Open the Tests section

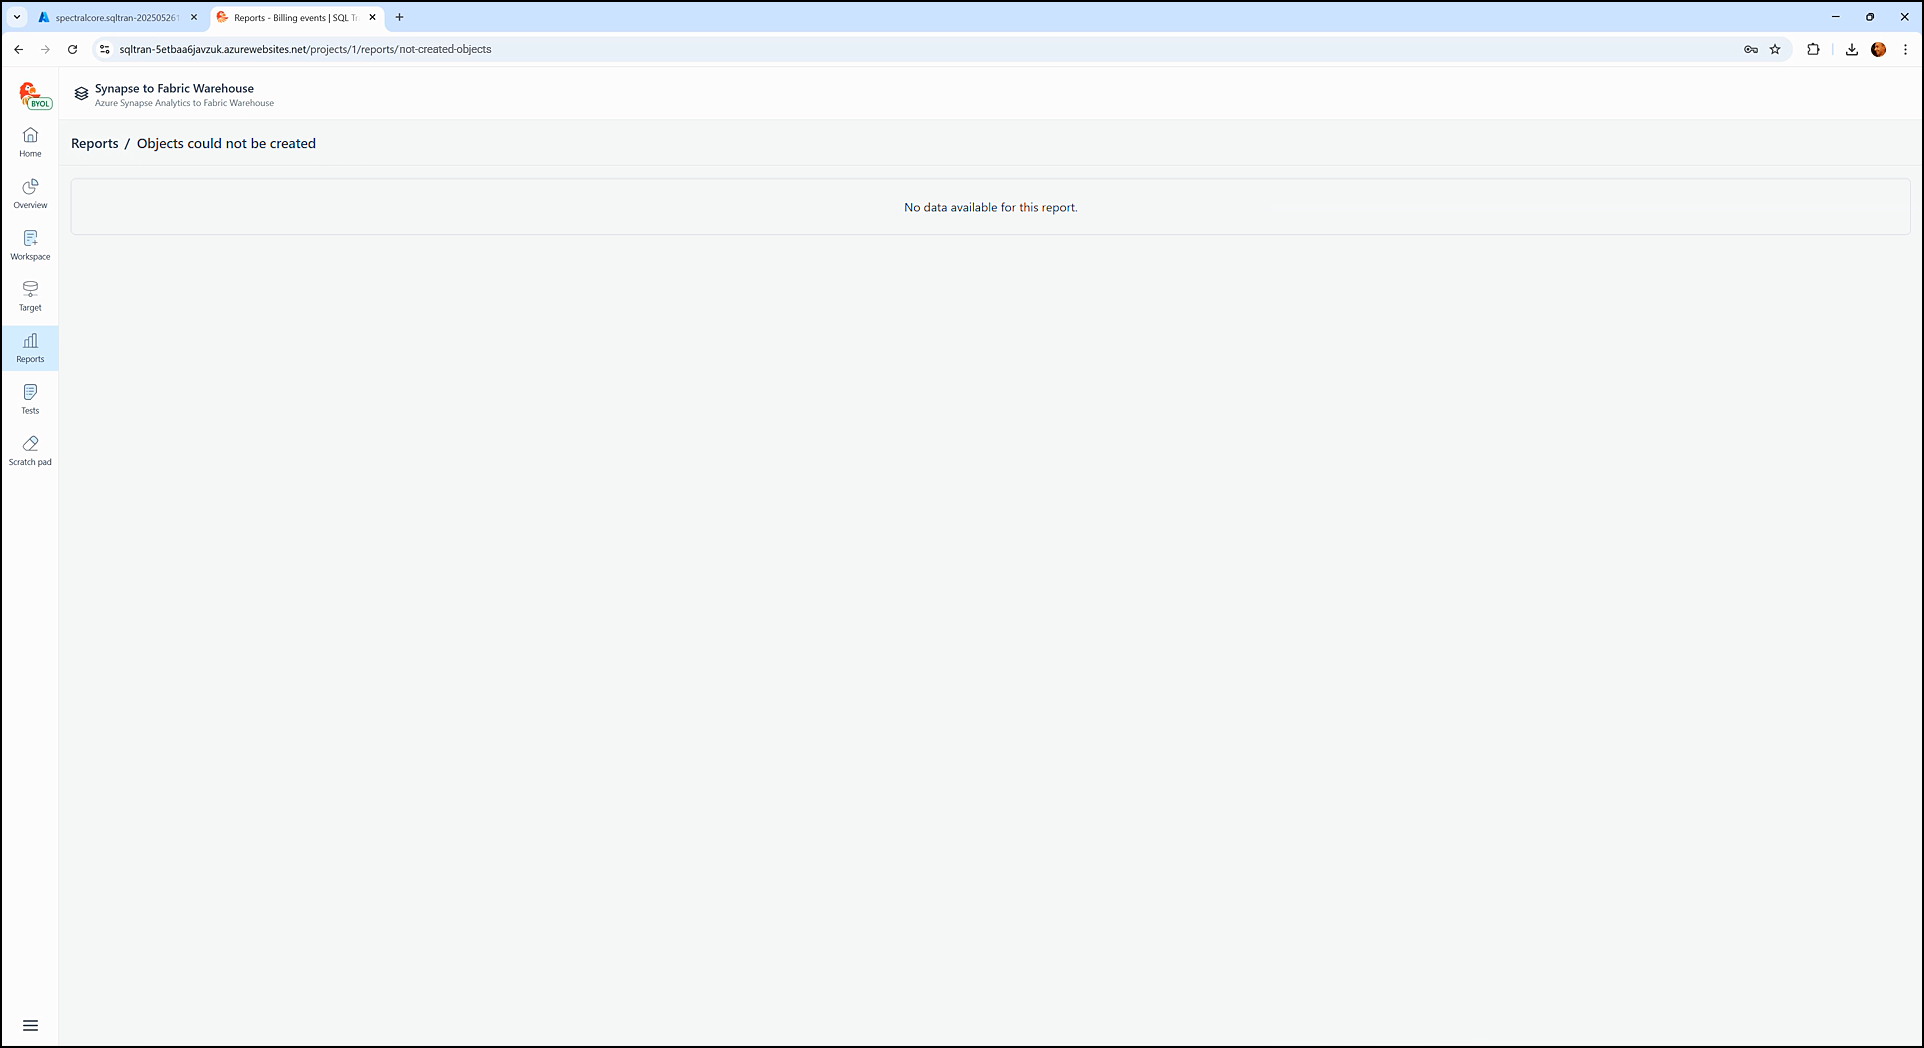30,399
